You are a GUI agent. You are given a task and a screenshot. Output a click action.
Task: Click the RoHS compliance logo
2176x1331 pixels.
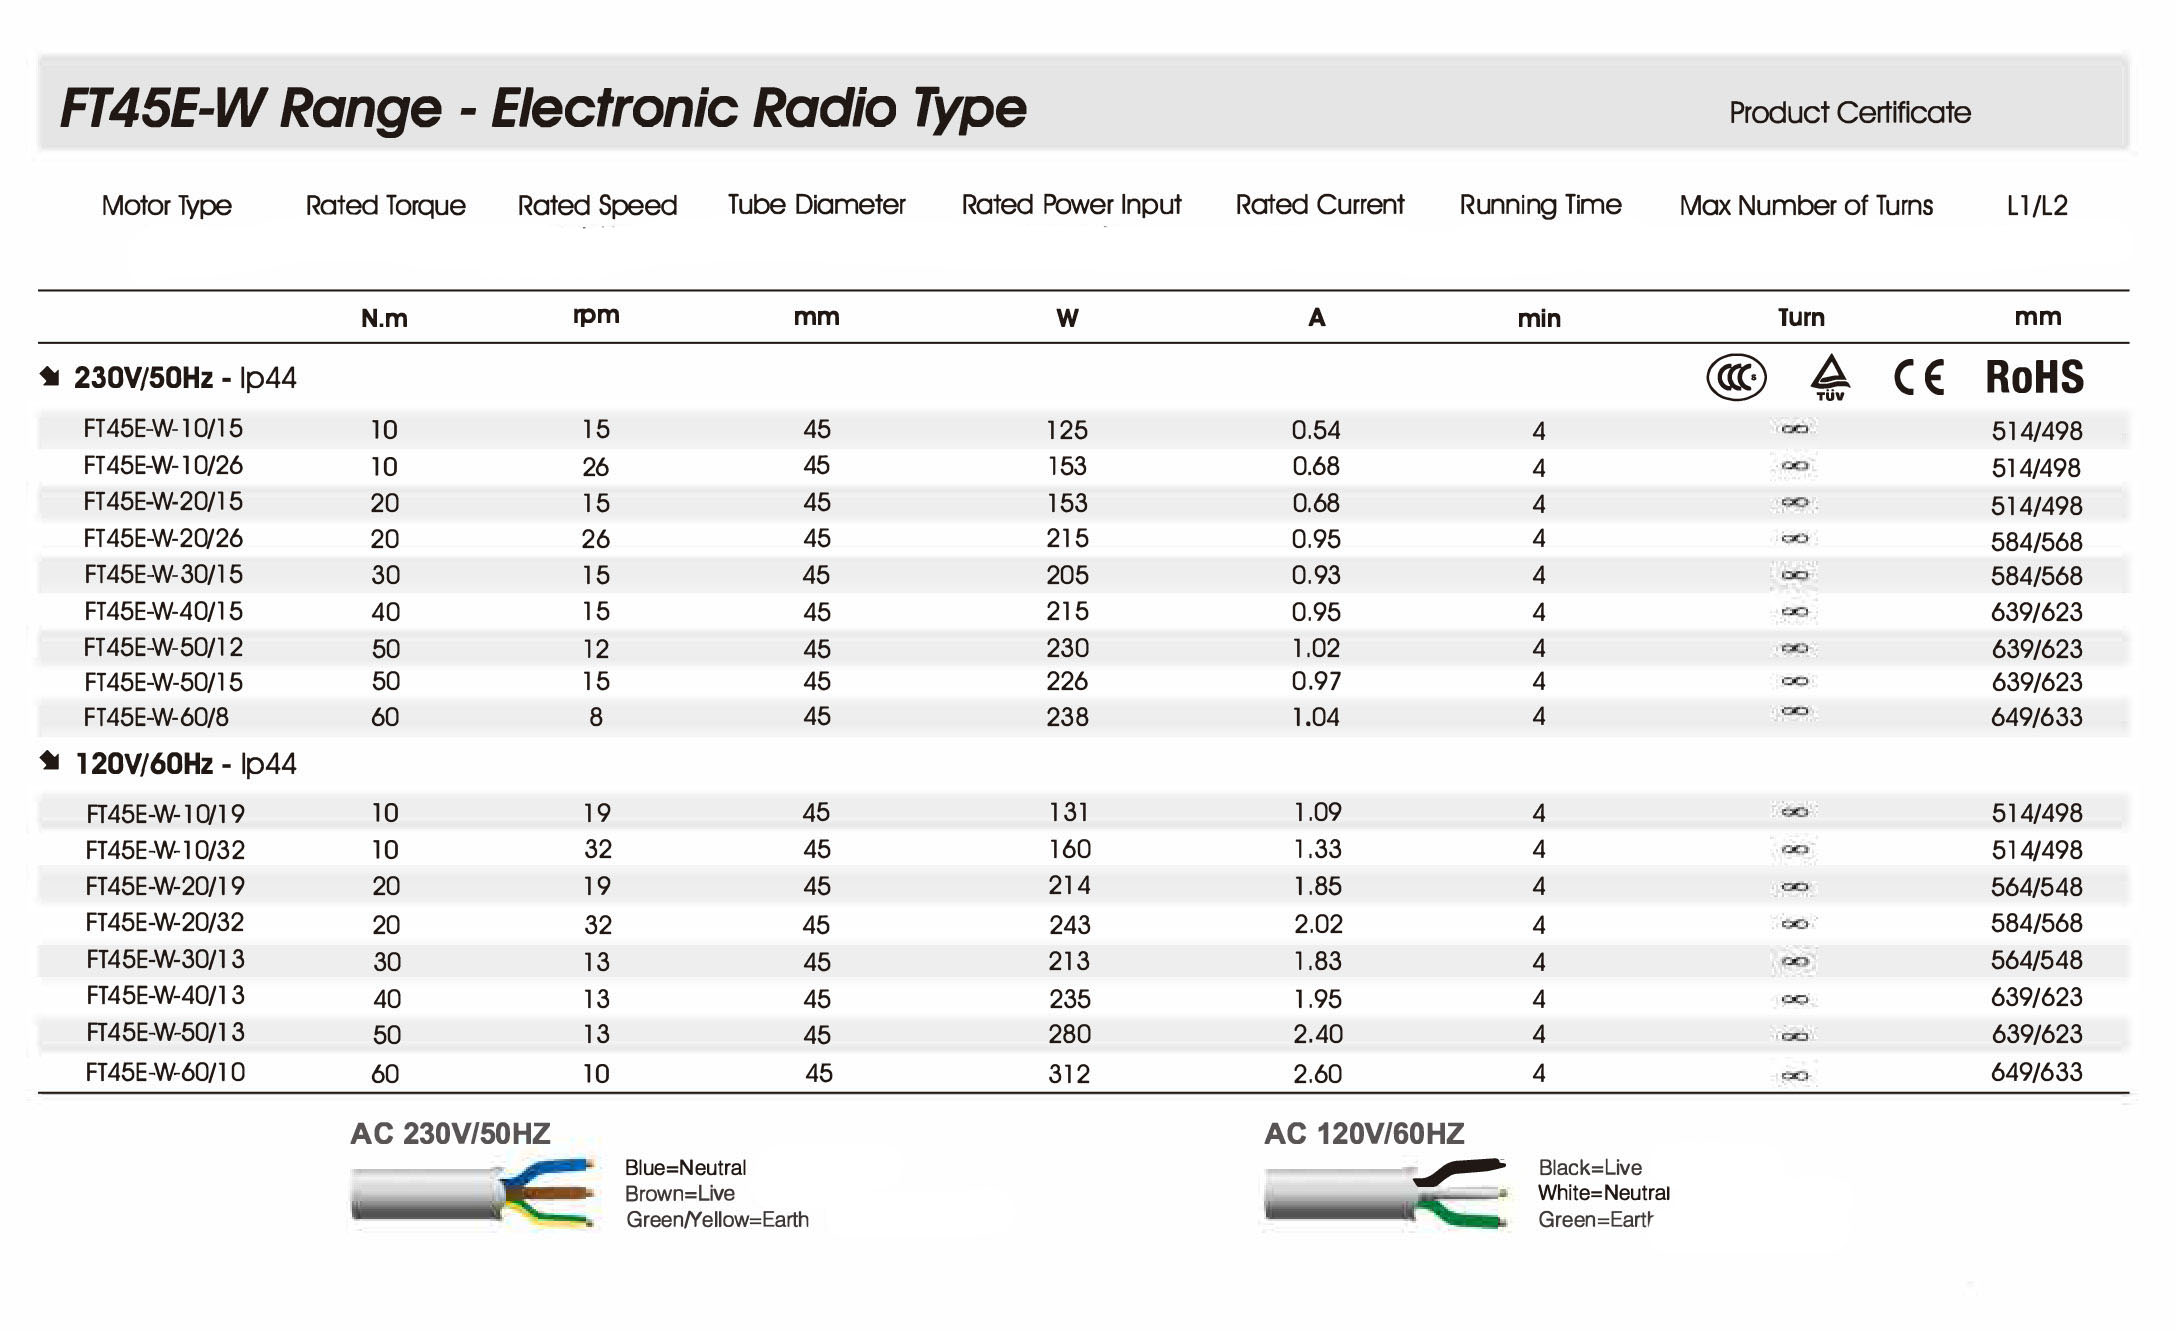2034,378
